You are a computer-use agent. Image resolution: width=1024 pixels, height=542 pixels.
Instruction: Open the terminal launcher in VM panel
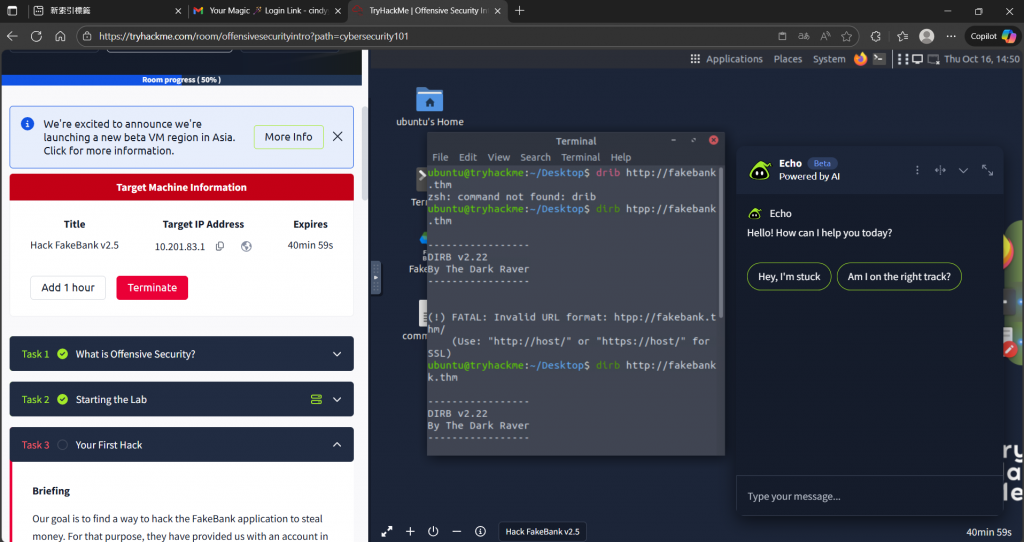[x=879, y=59]
